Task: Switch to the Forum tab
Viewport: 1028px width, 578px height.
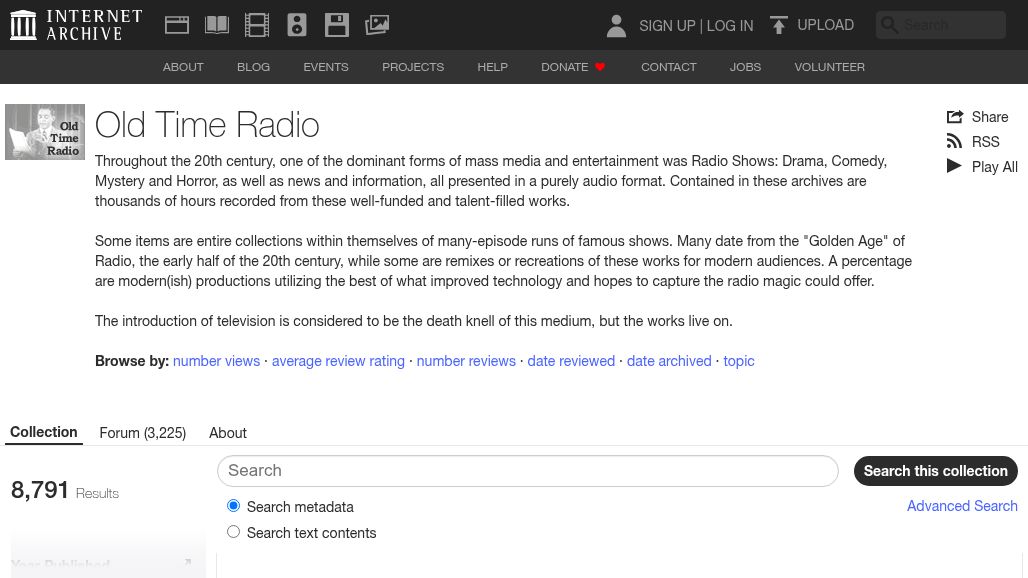Action: point(142,433)
